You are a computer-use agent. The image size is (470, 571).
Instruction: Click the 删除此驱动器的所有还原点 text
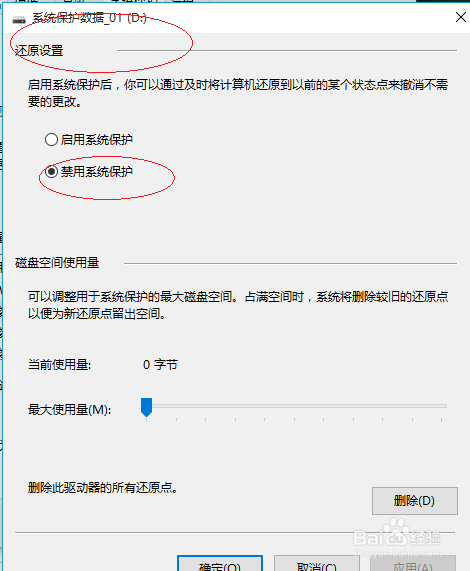click(103, 488)
